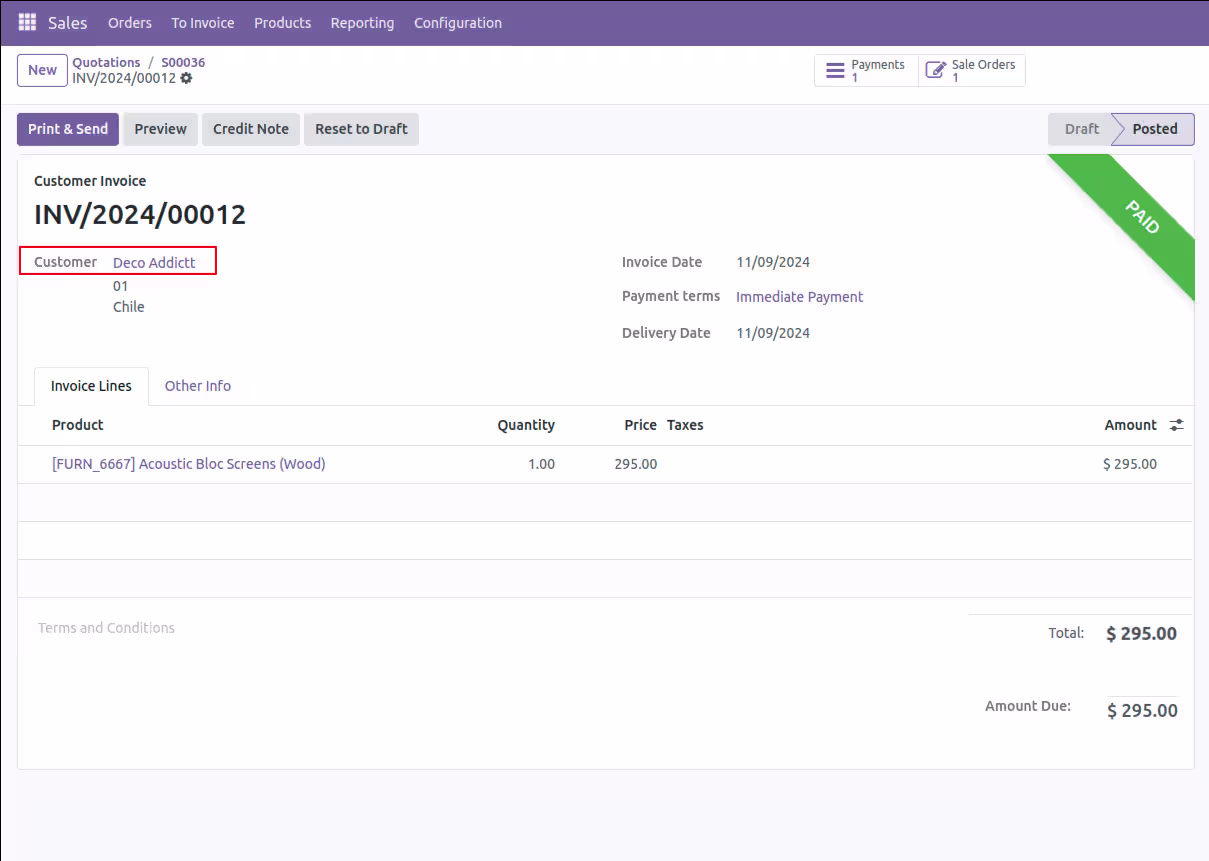
Task: Open Immediate Payment terms link
Action: click(799, 297)
